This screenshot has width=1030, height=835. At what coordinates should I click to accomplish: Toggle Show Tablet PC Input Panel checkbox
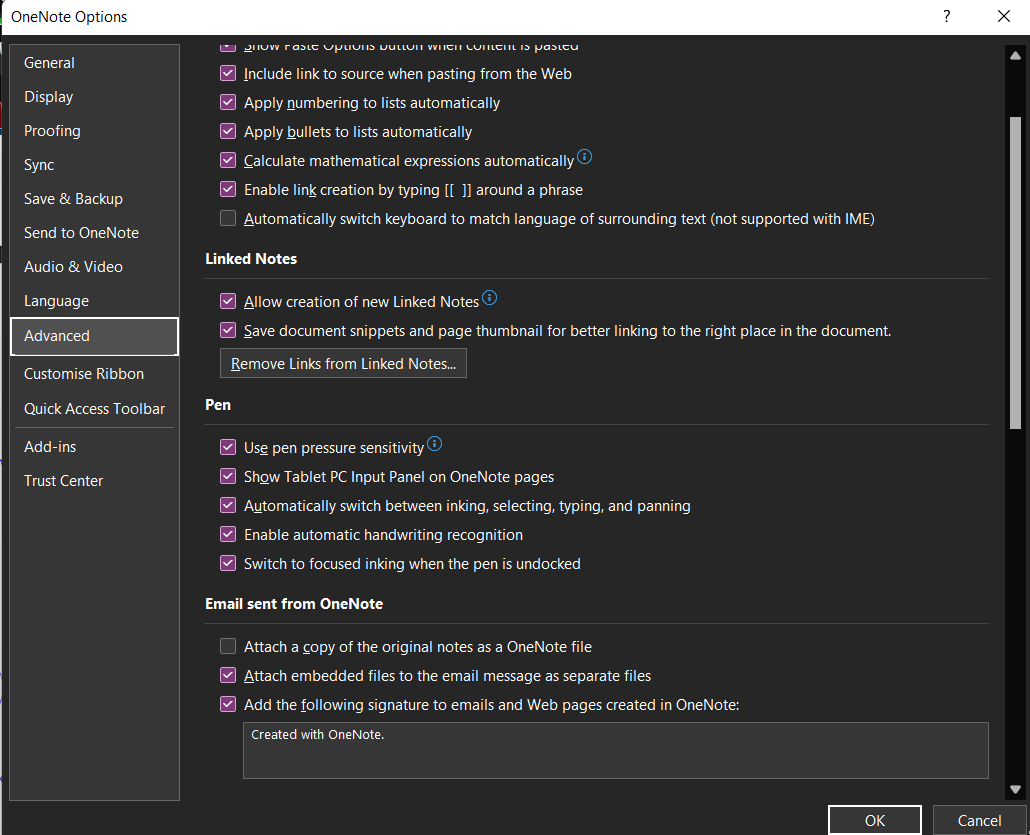pos(228,476)
